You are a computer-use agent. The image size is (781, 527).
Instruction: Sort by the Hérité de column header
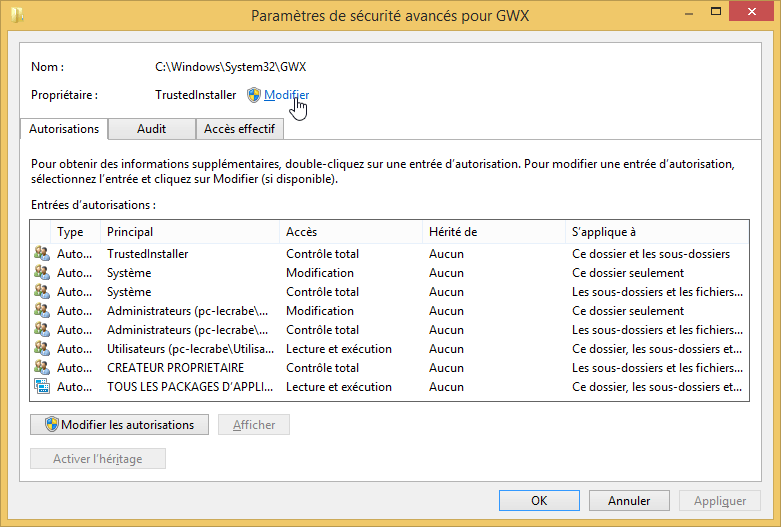pyautogui.click(x=494, y=232)
